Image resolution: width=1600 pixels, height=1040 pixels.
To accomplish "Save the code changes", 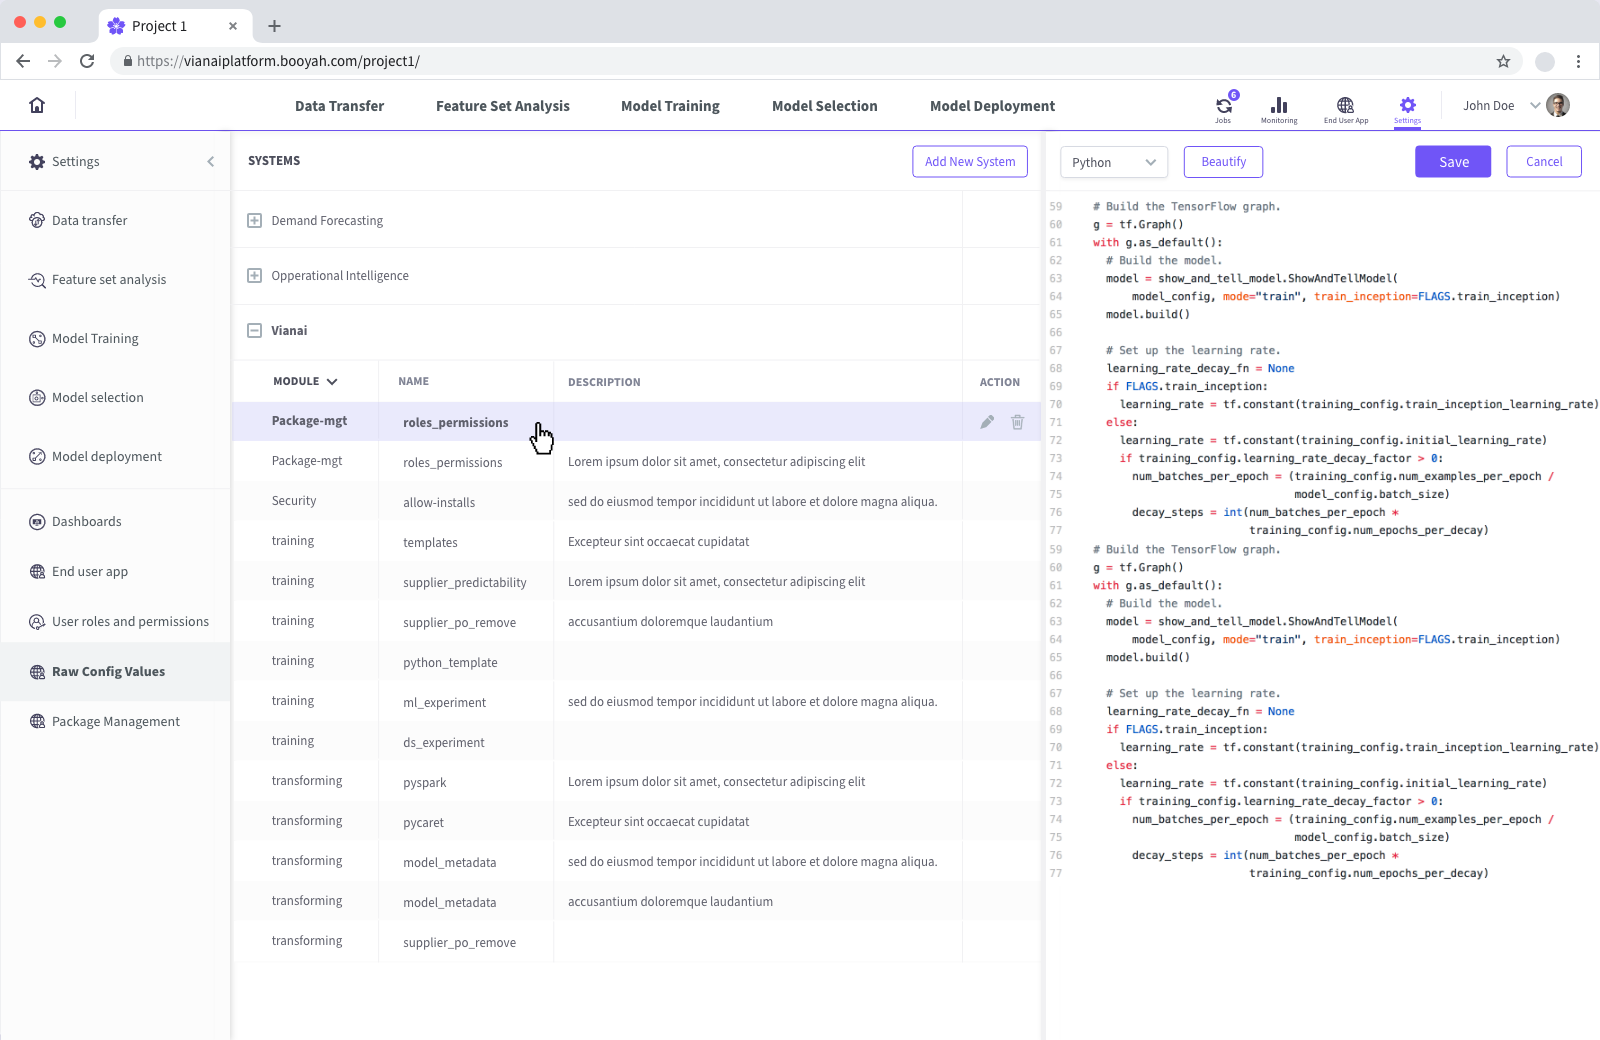I will [x=1452, y=161].
